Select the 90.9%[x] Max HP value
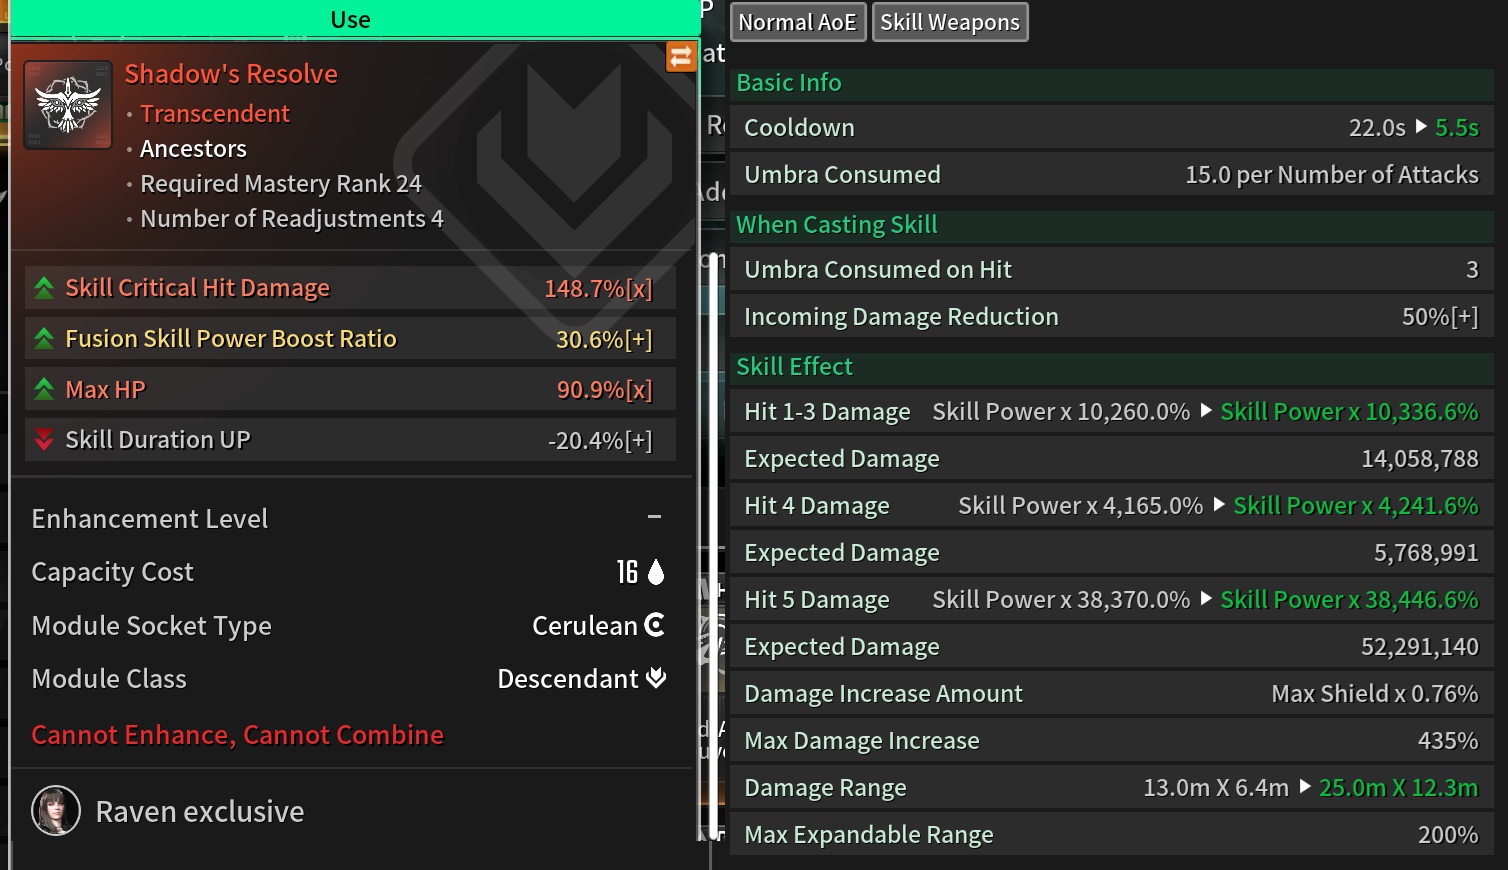 pos(604,390)
